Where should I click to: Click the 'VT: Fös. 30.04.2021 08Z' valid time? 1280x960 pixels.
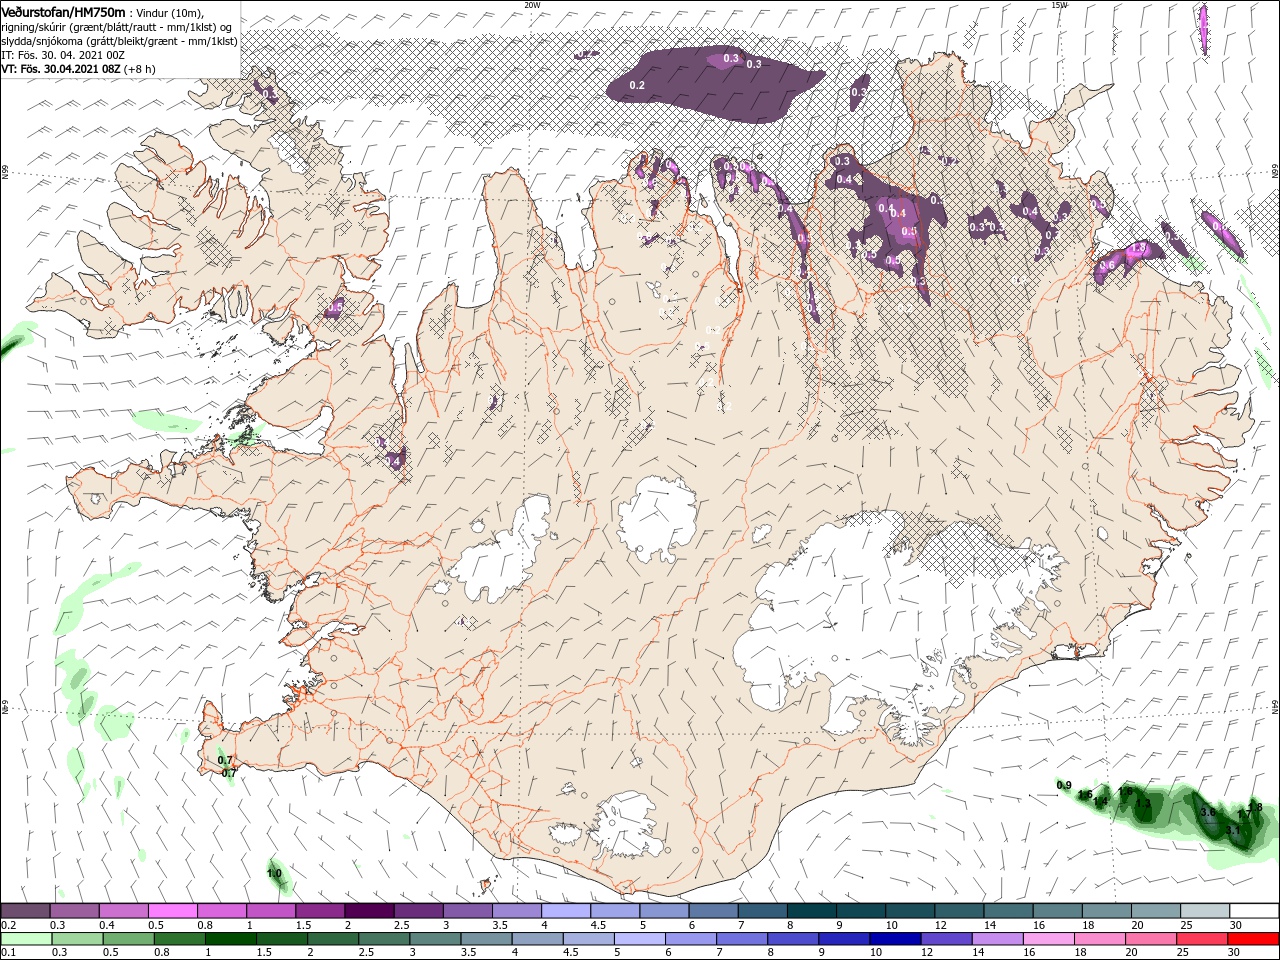point(61,69)
